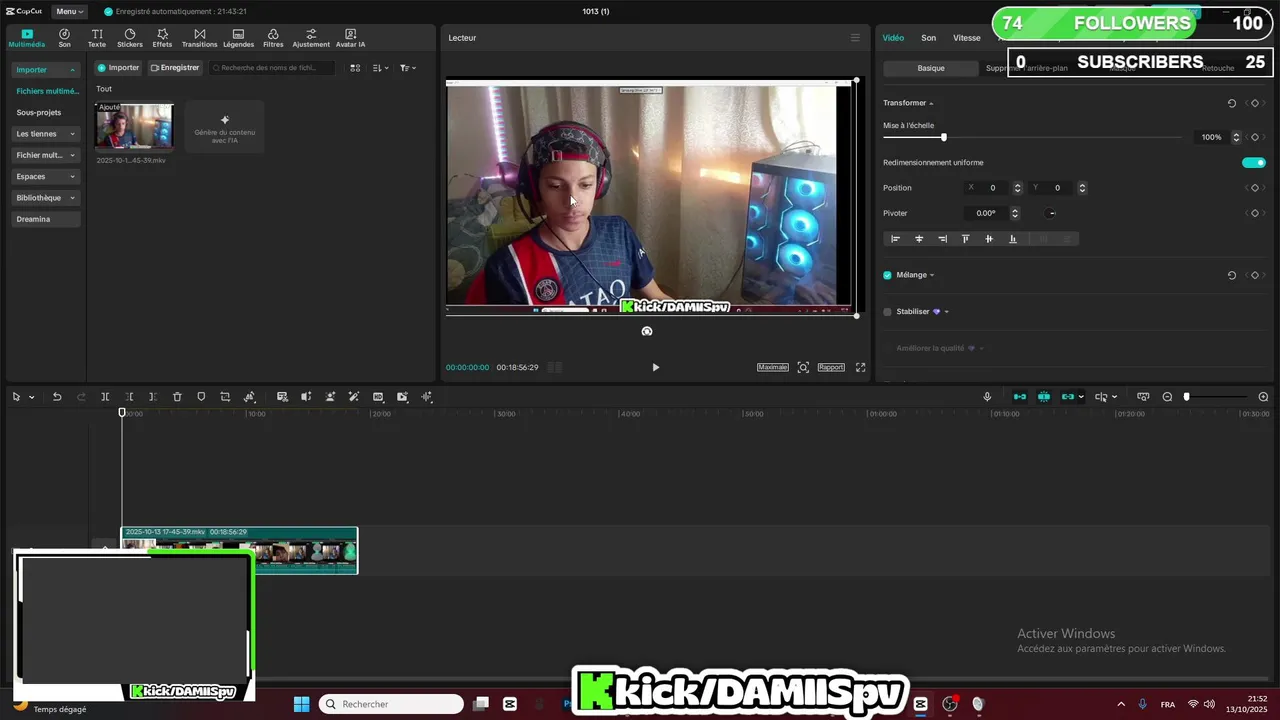Click the Rapport aspect ratio button
1280x720 pixels.
831,367
